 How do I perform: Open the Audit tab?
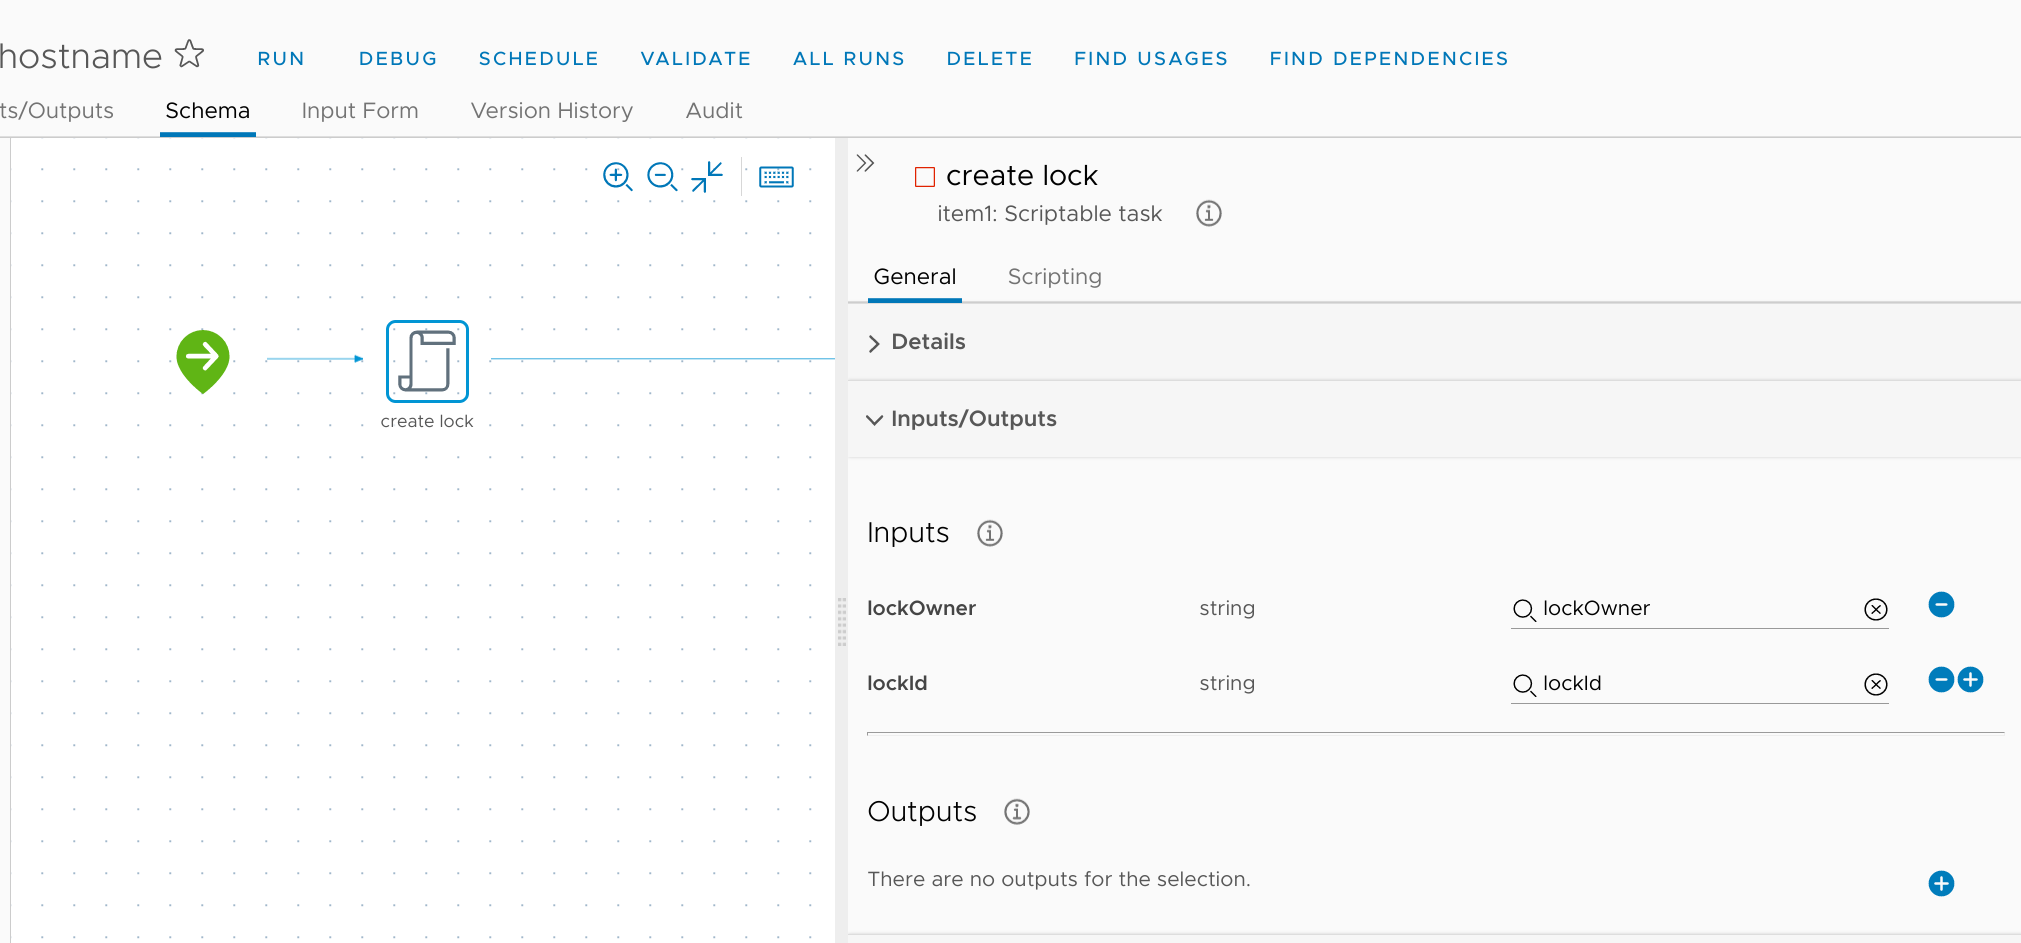point(714,111)
